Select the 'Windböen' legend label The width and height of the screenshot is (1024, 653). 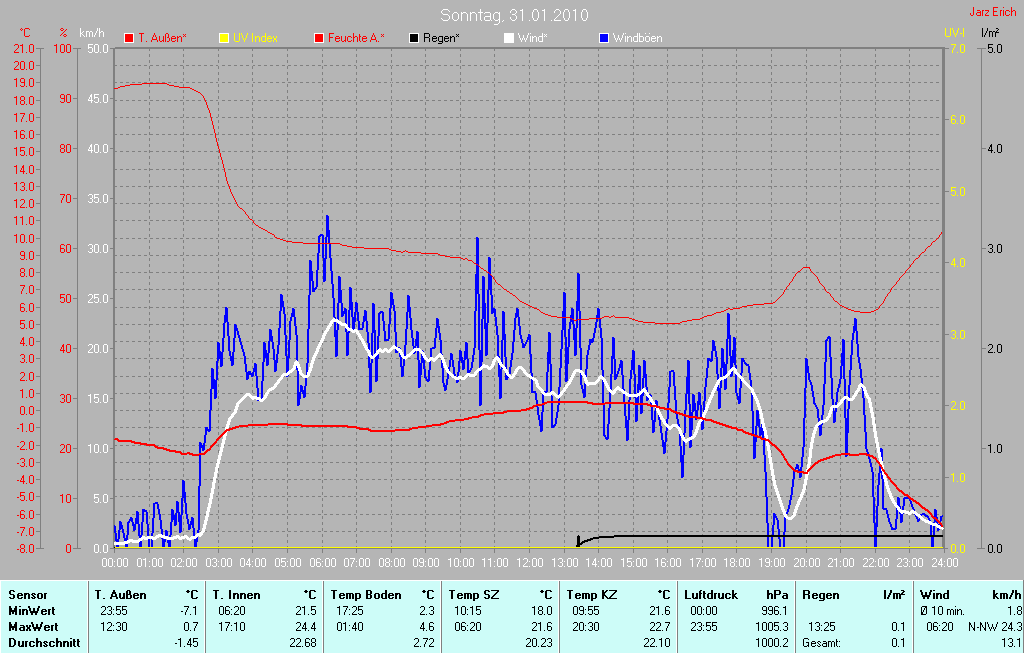637,38
